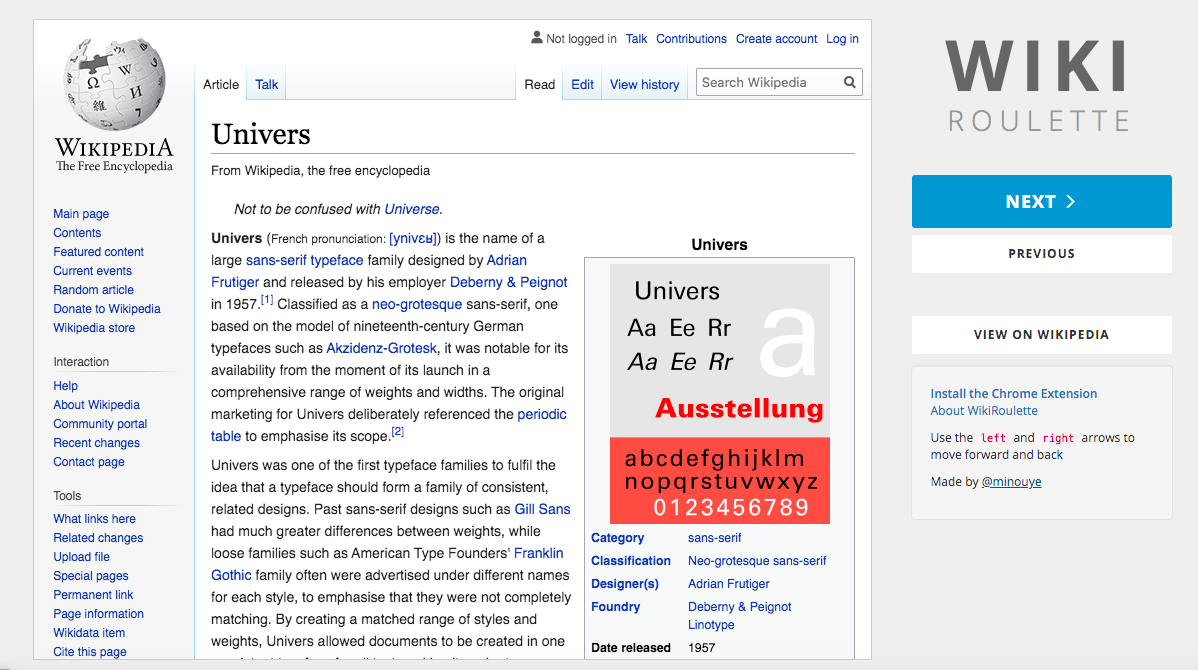Open What links here in Tools

tap(94, 519)
